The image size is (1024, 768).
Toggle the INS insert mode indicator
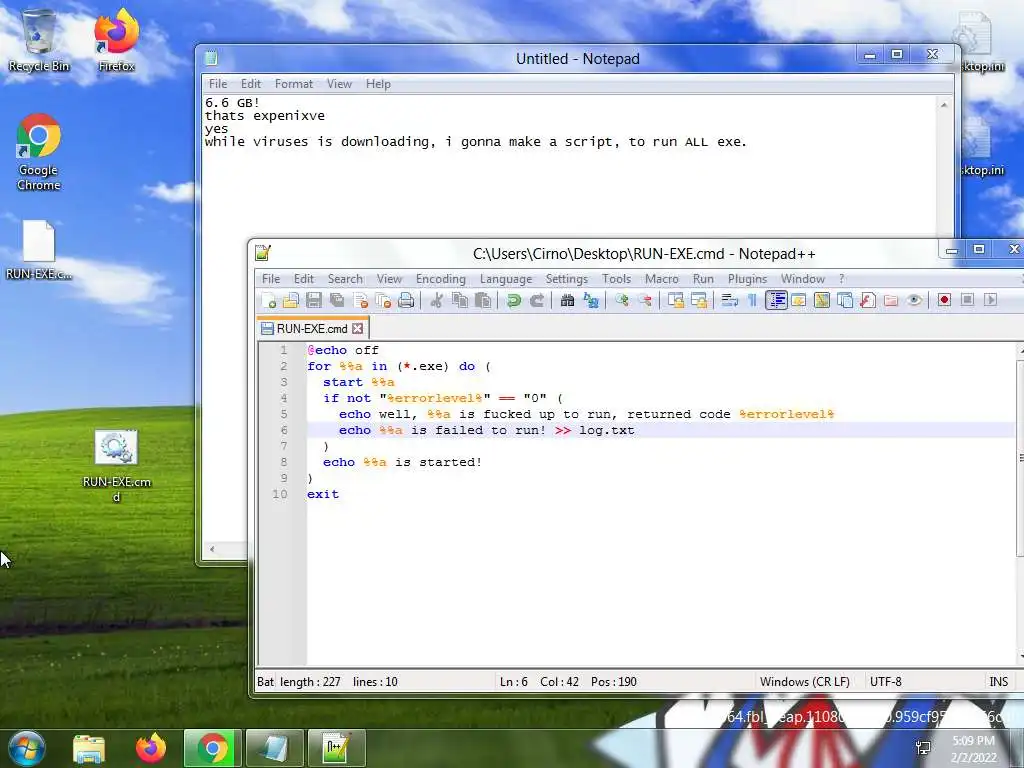click(x=999, y=682)
